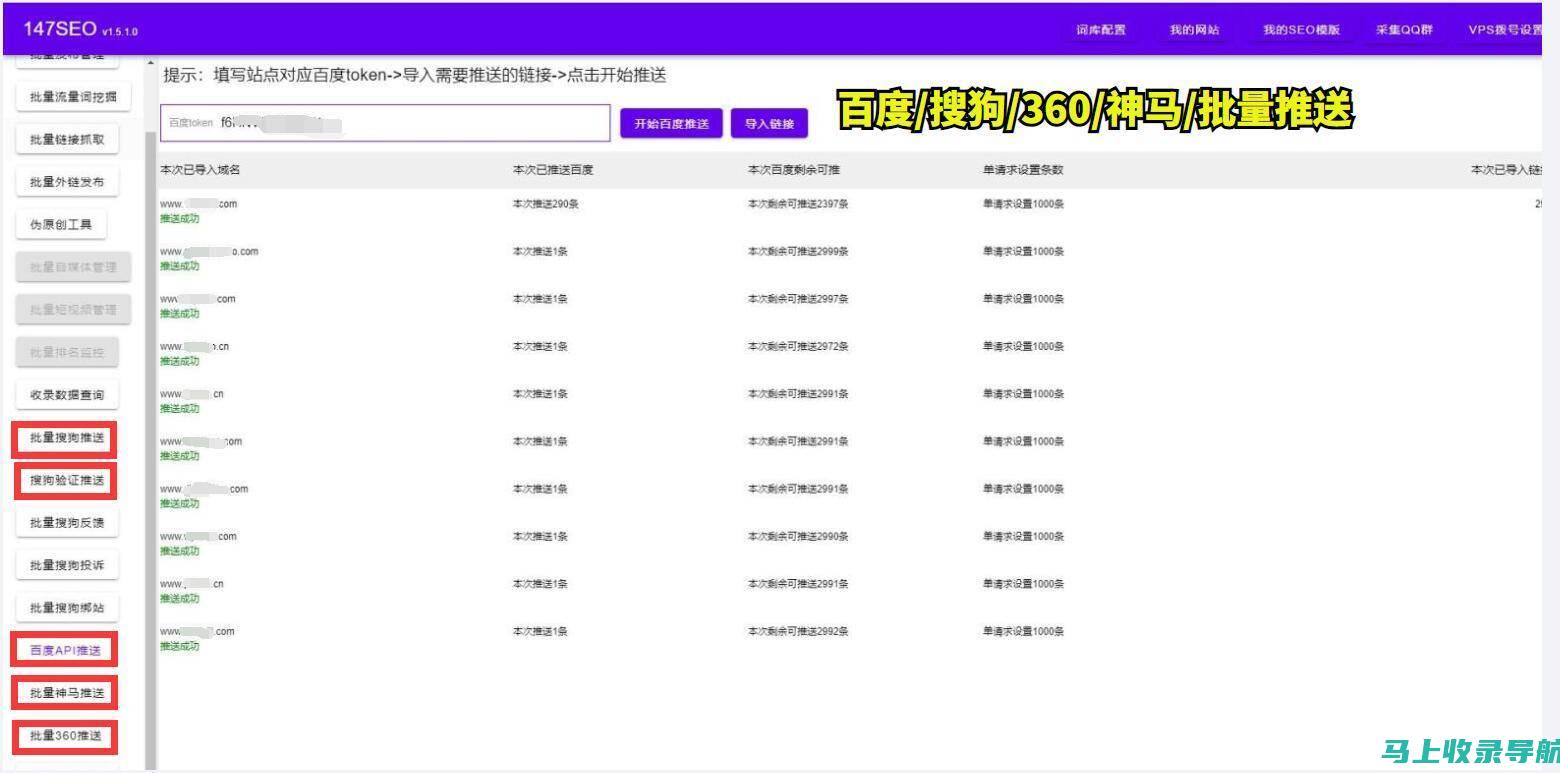Select 百度API推送 in the sidebar
Screen dimensions: 1560x773
[x=65, y=650]
